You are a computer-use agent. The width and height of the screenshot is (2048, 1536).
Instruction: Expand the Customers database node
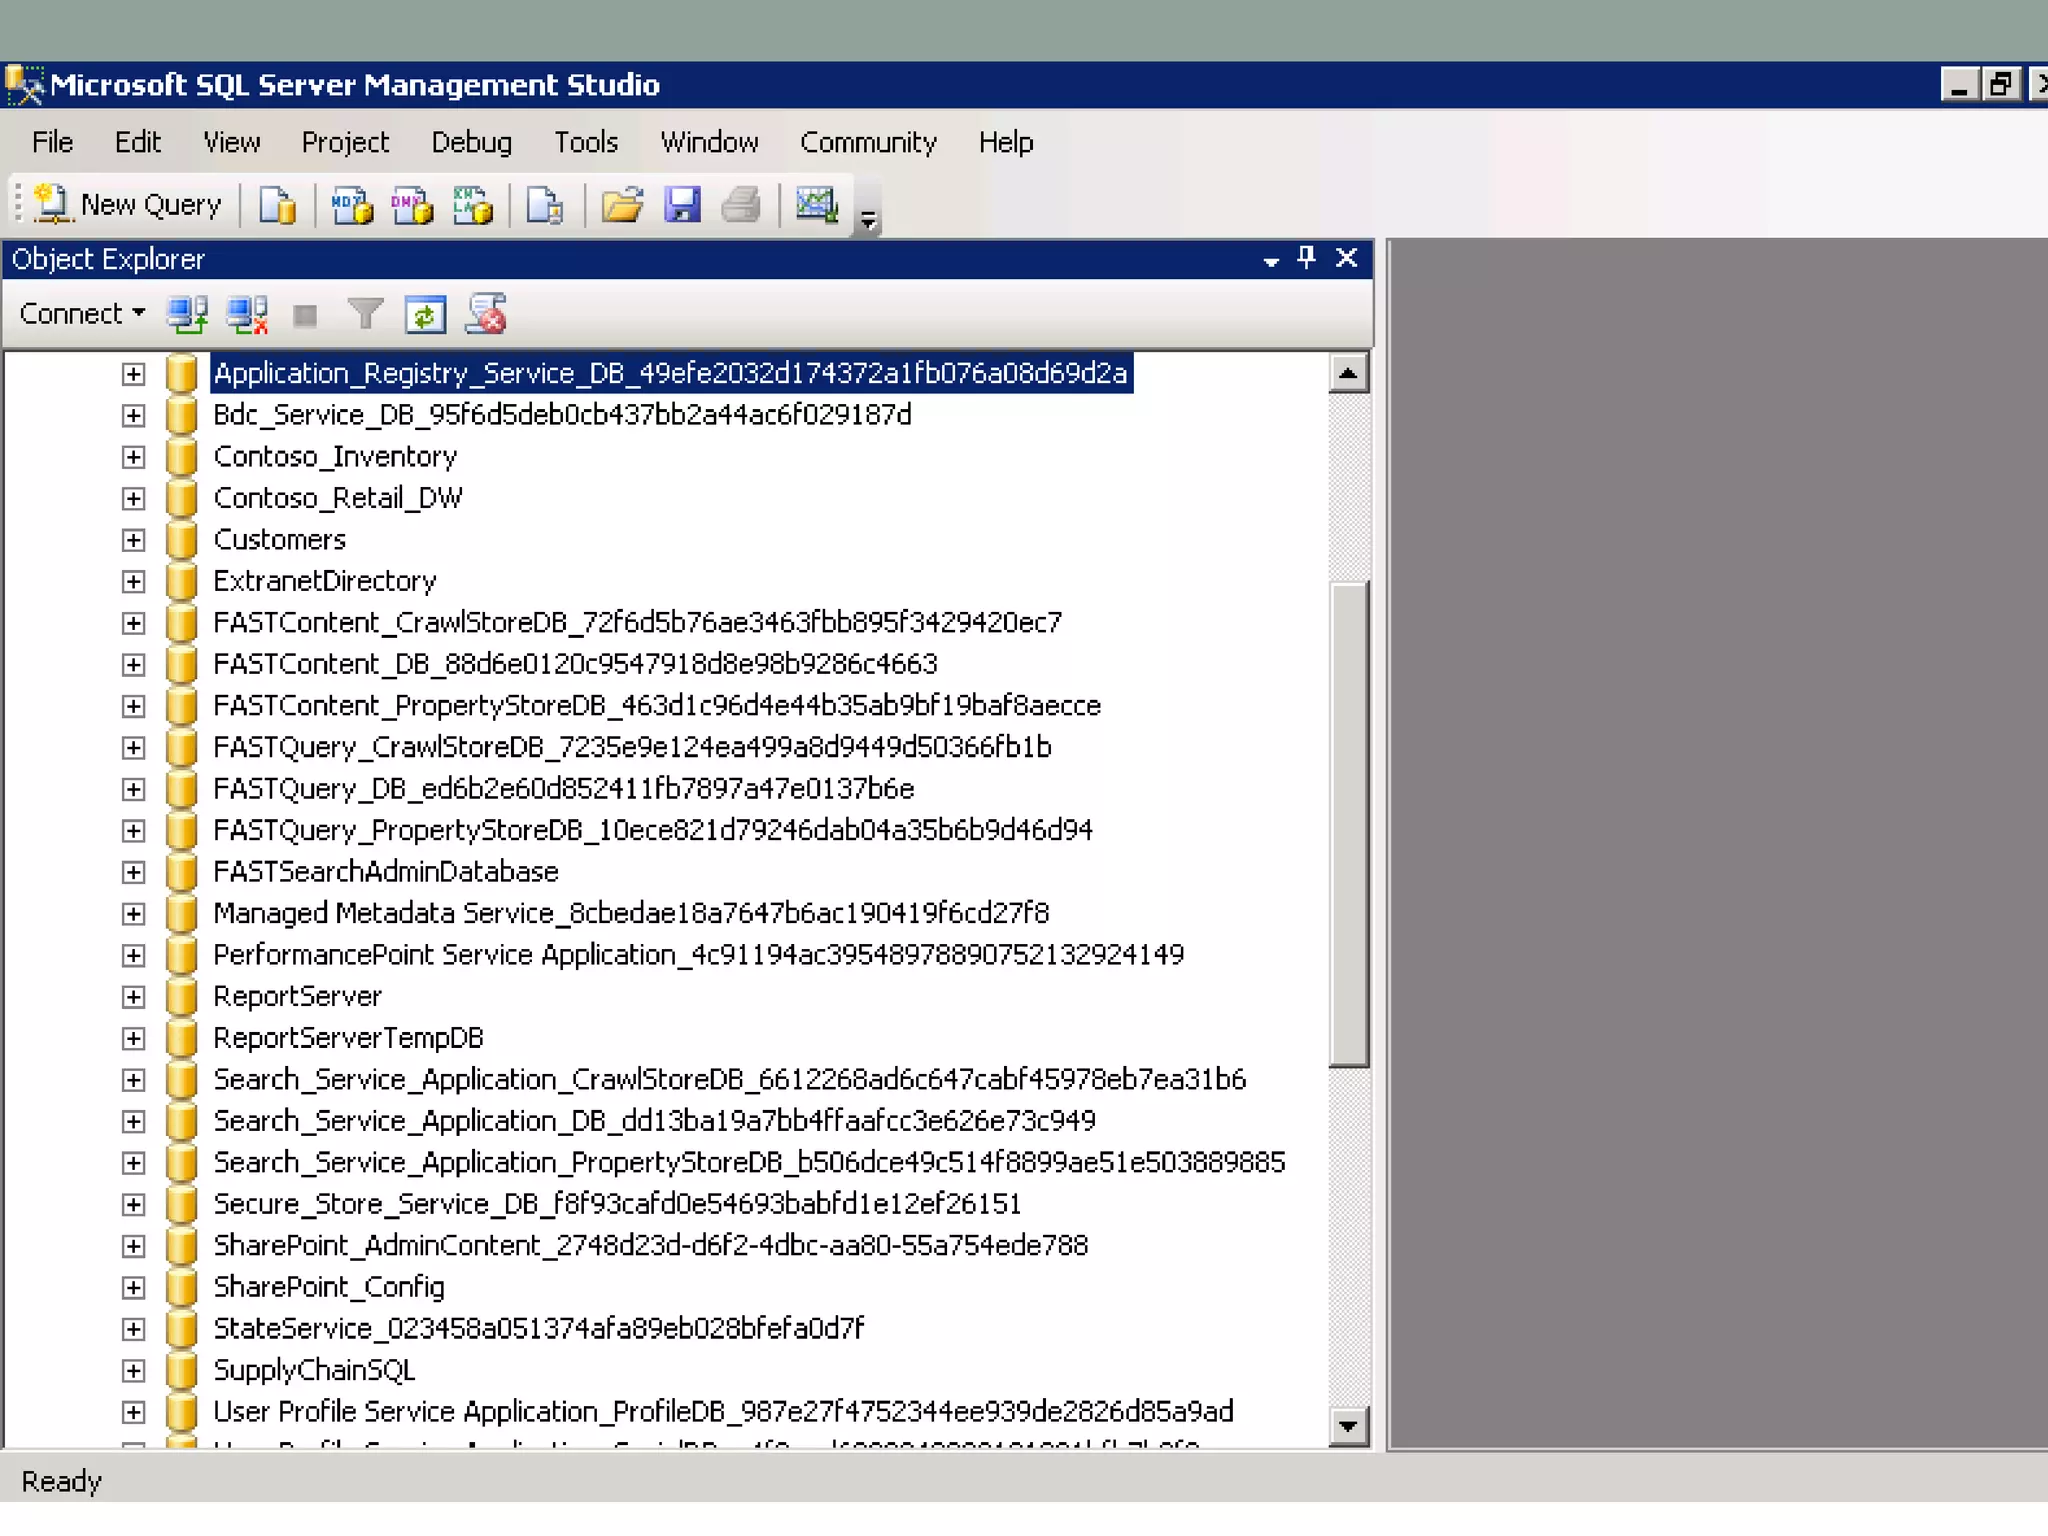[x=133, y=540]
